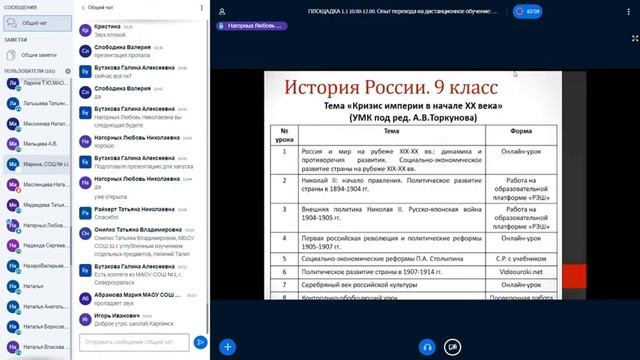Open the actions plus button

click(x=227, y=347)
